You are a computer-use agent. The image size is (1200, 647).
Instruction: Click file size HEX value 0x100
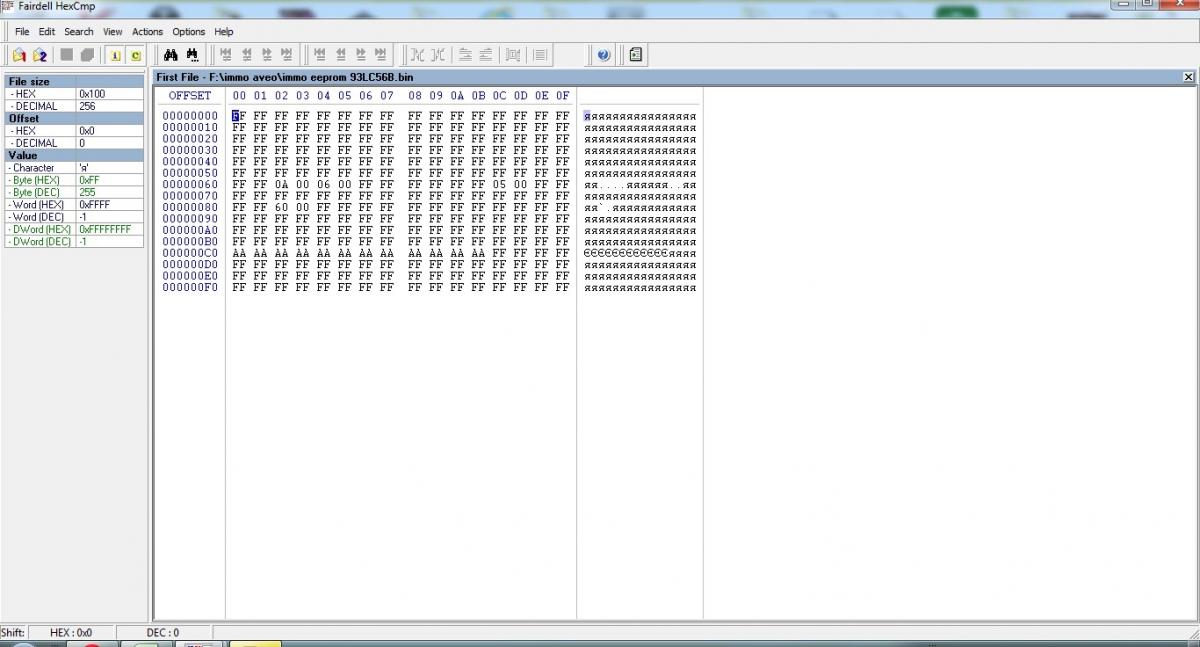[110, 94]
